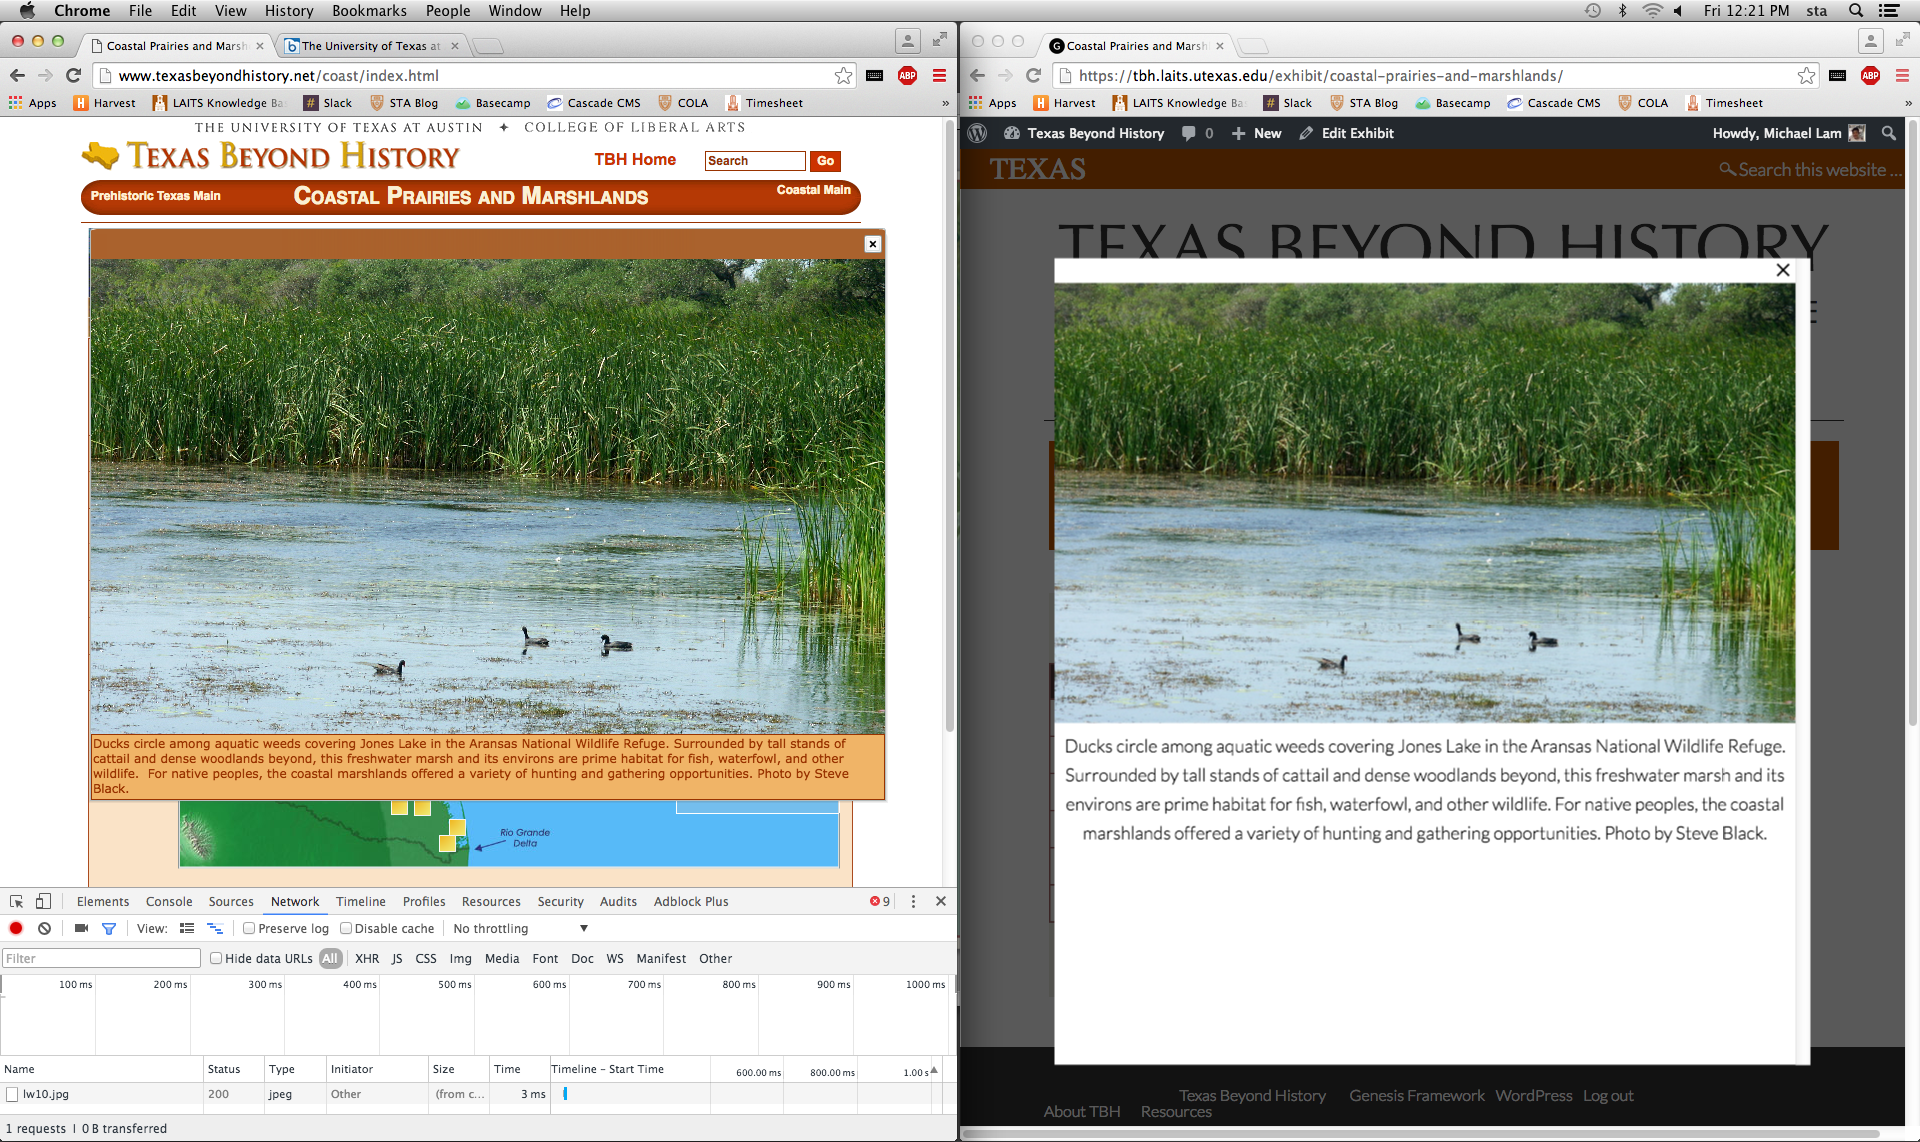Screen dimensions: 1920x1142
Task: Switch to The University of Texas tab
Action: [371, 46]
